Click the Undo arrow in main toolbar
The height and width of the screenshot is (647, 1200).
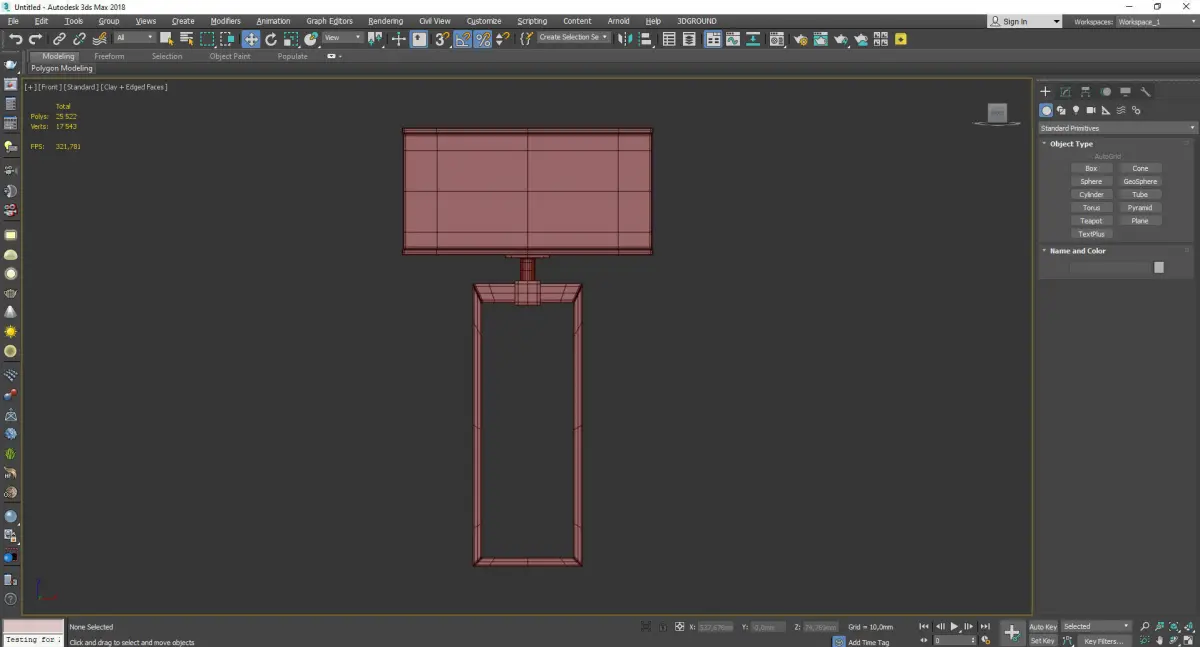15,39
